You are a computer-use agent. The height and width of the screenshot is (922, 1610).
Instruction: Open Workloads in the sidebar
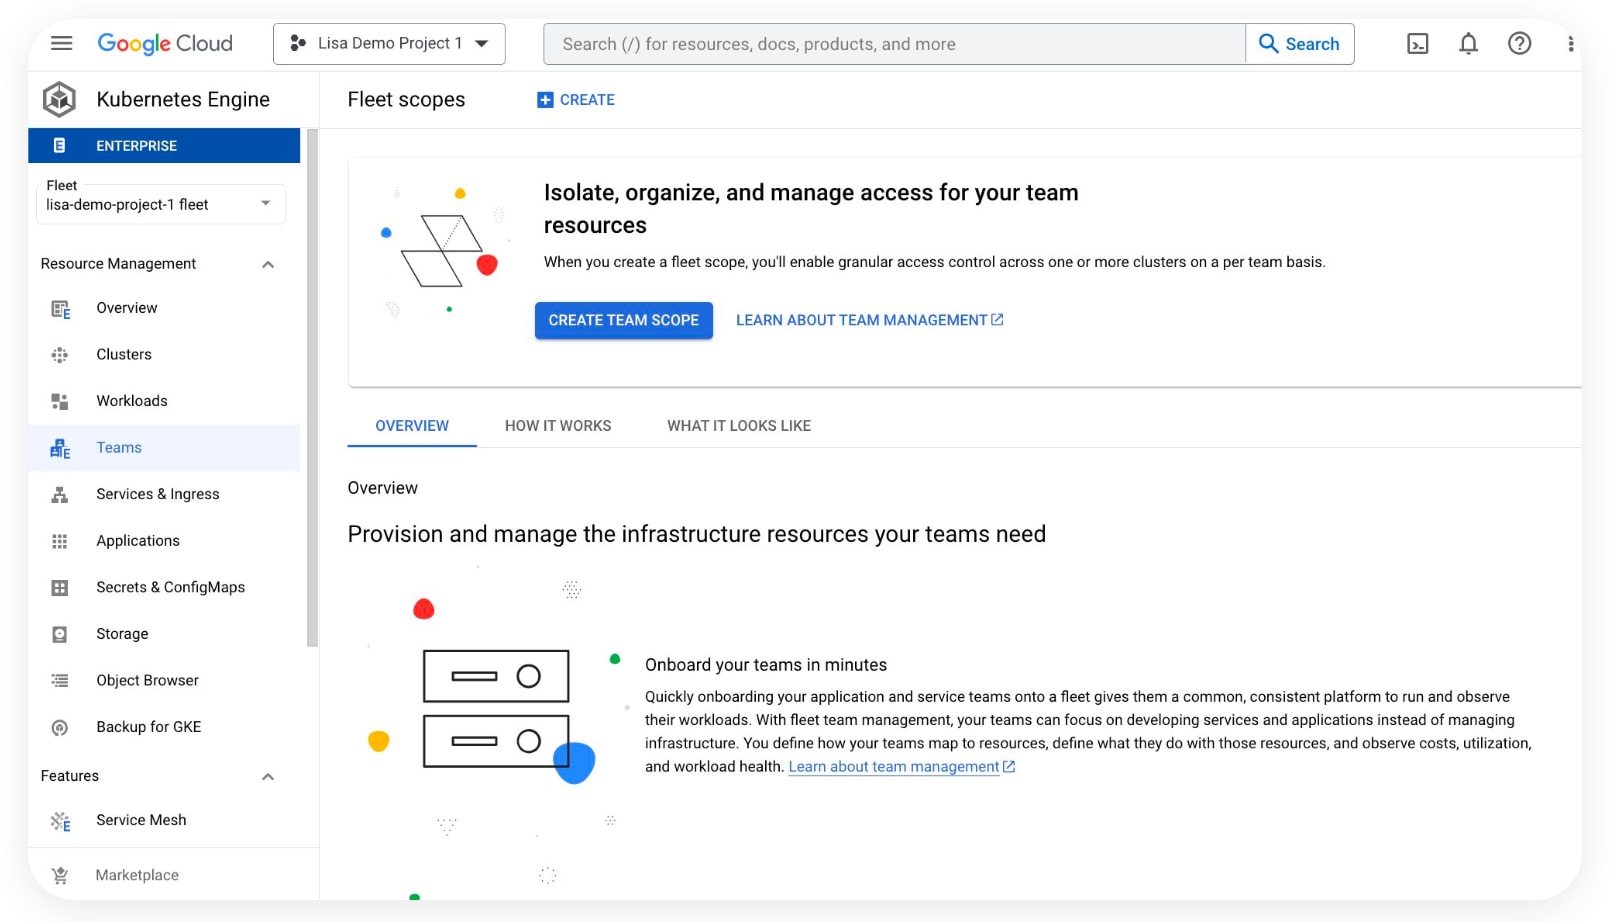tap(164, 401)
